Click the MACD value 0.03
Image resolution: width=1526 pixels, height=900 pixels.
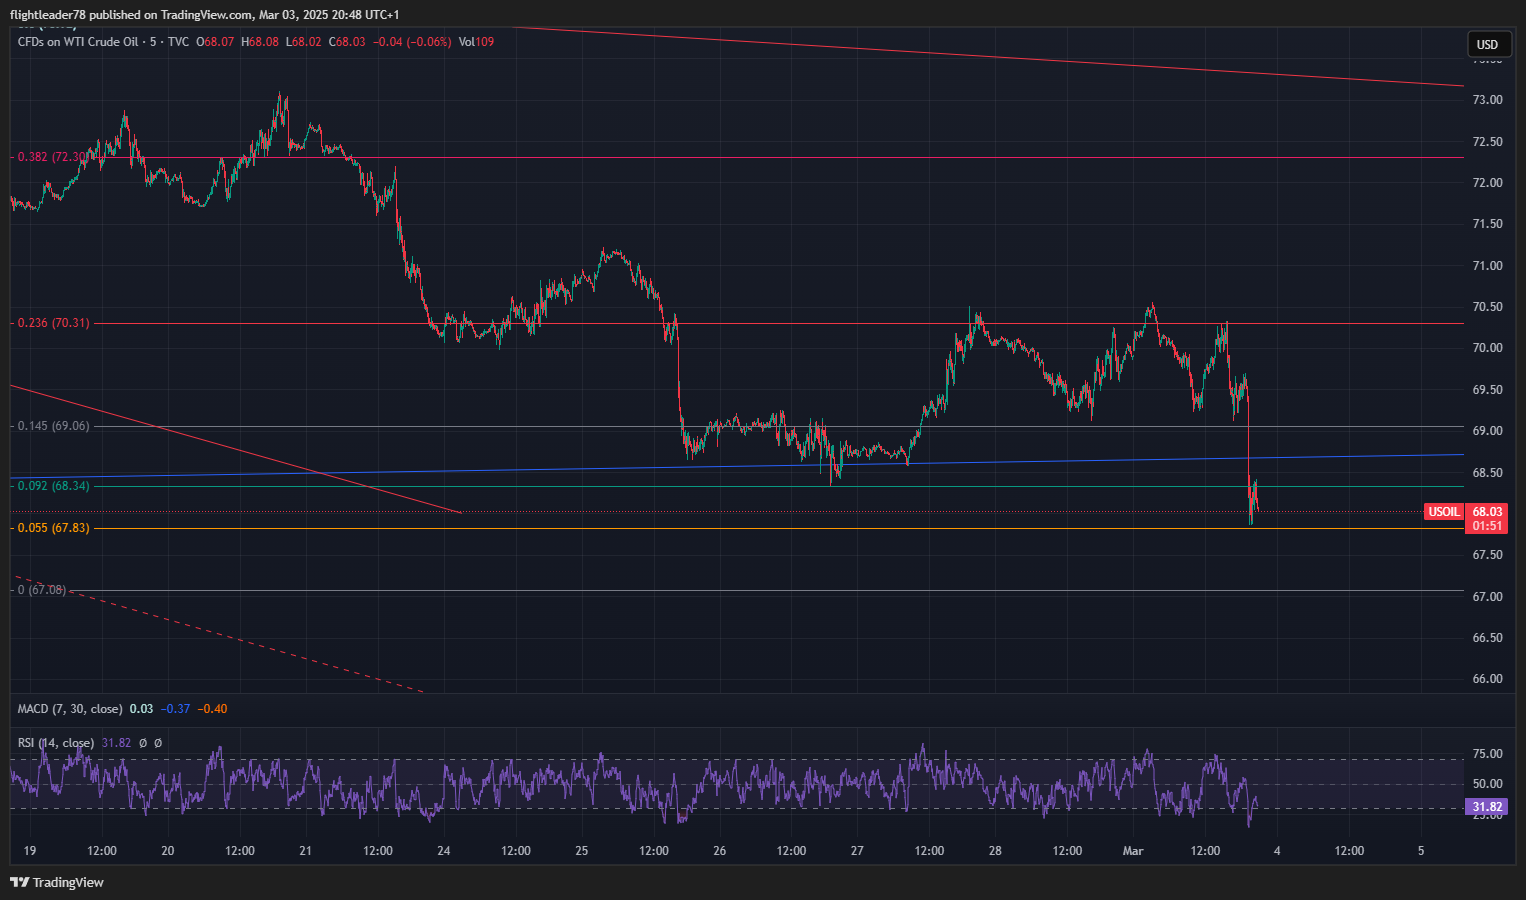click(x=142, y=709)
